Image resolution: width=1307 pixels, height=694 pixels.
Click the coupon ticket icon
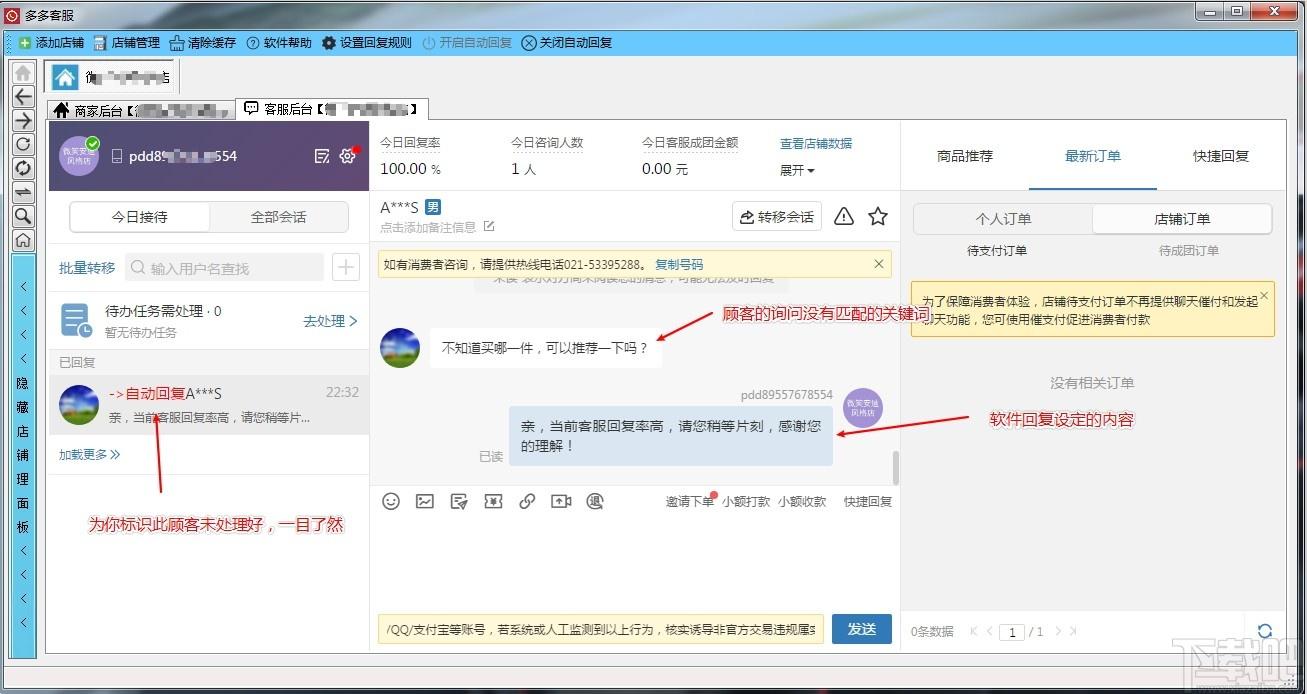click(493, 501)
